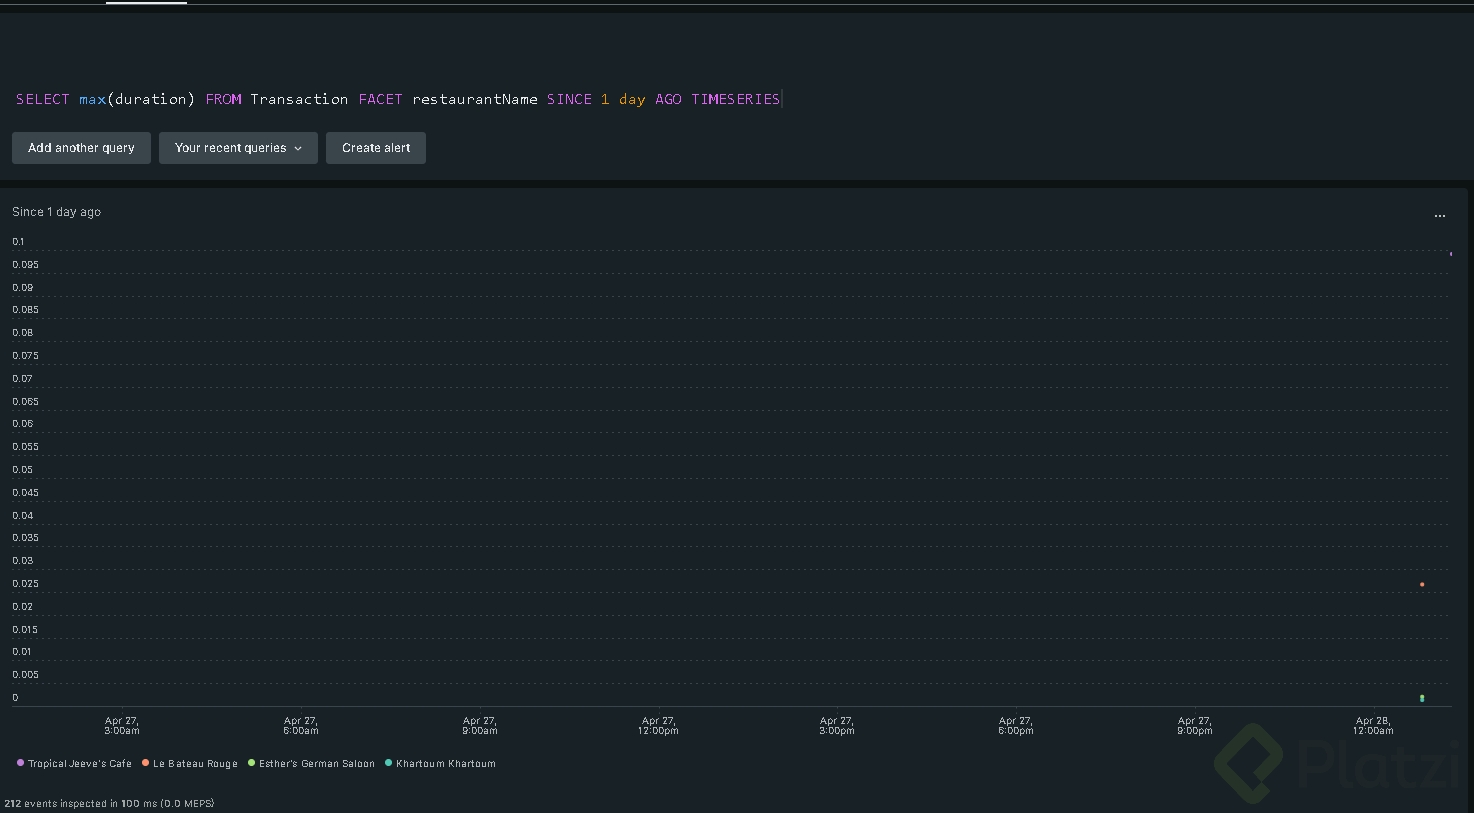
Task: Expand the Your recent queries dropdown
Action: 238,148
